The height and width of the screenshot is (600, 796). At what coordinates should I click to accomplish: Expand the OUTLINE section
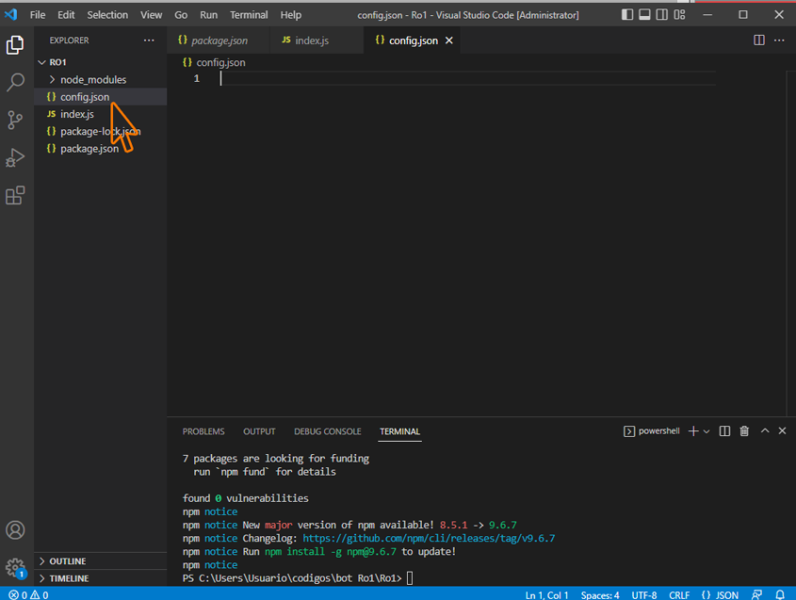[67, 561]
